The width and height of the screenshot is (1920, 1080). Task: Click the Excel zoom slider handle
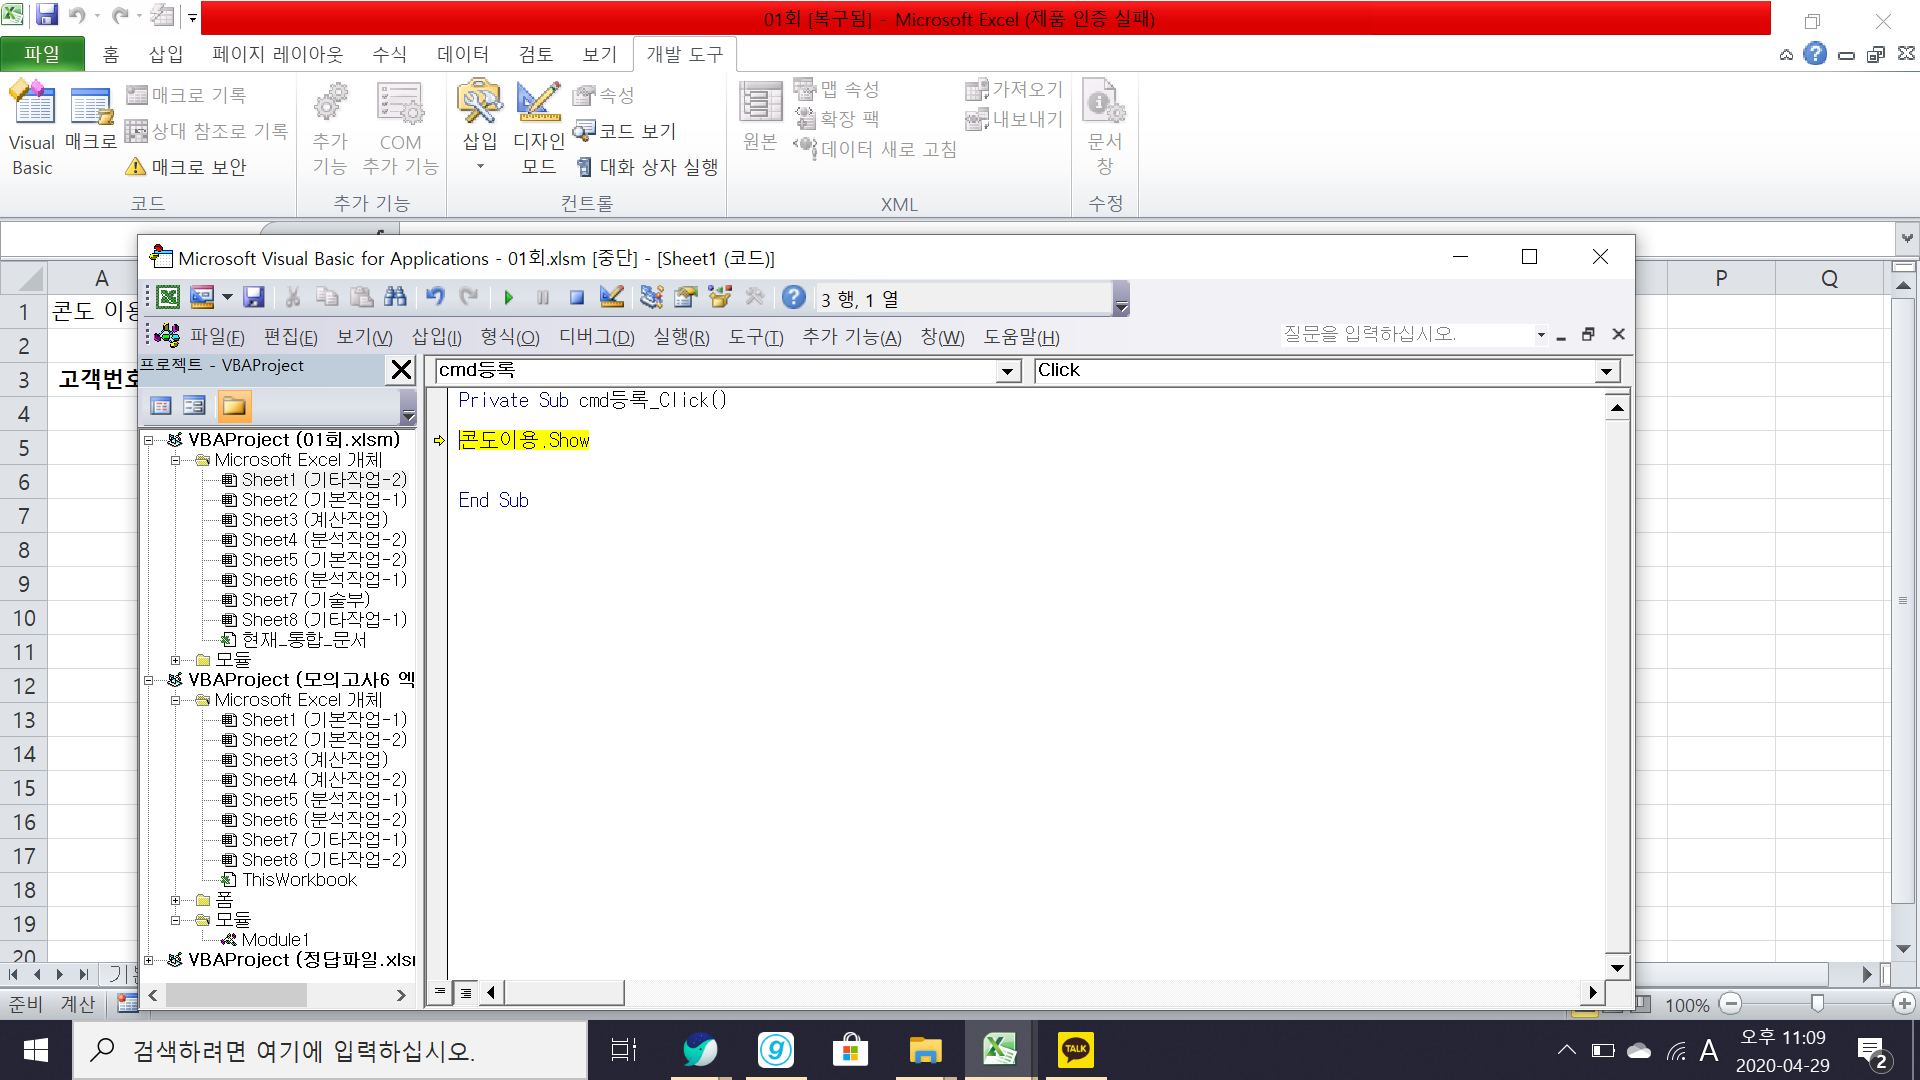point(1817,1003)
